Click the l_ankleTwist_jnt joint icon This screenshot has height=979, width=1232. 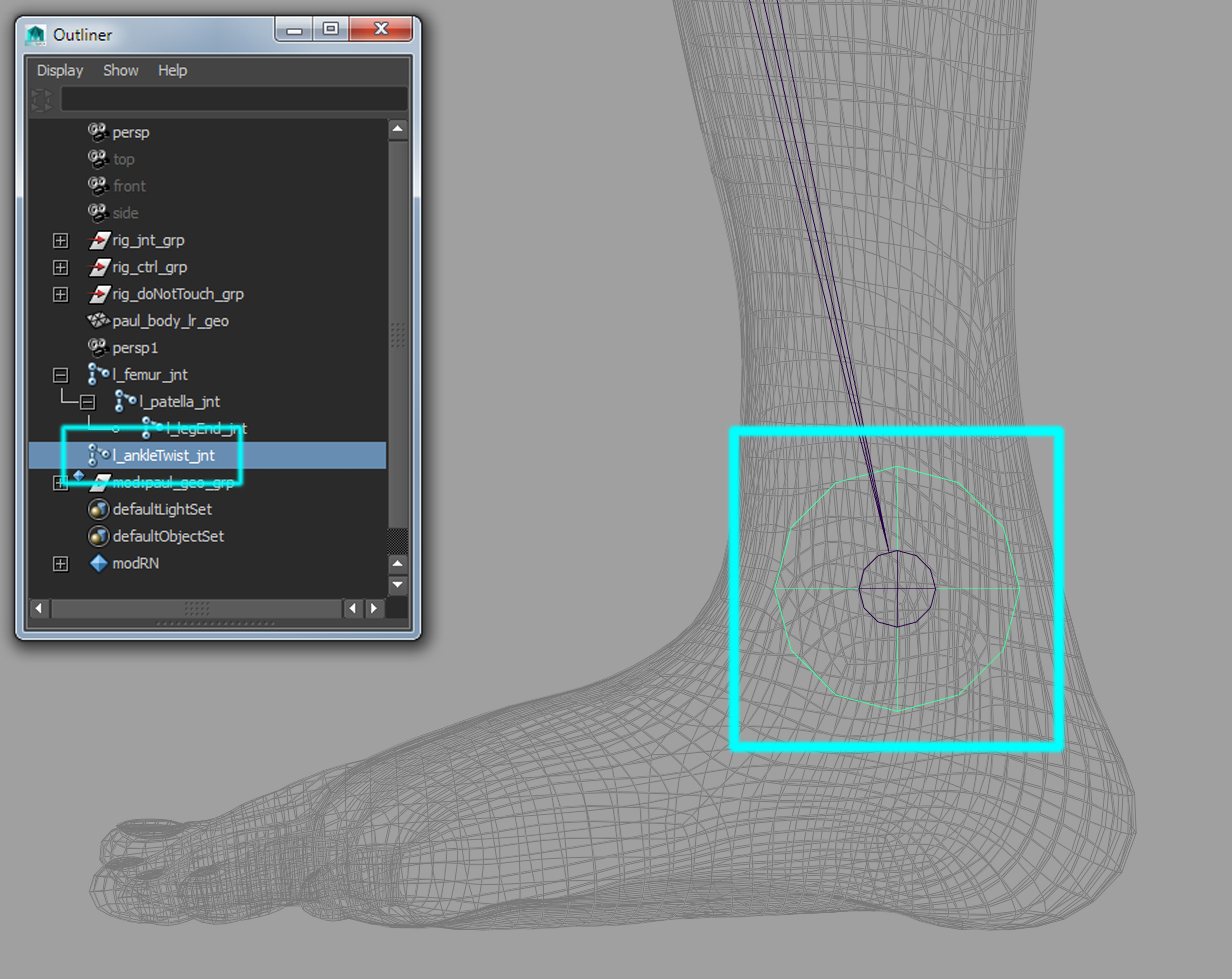(98, 456)
